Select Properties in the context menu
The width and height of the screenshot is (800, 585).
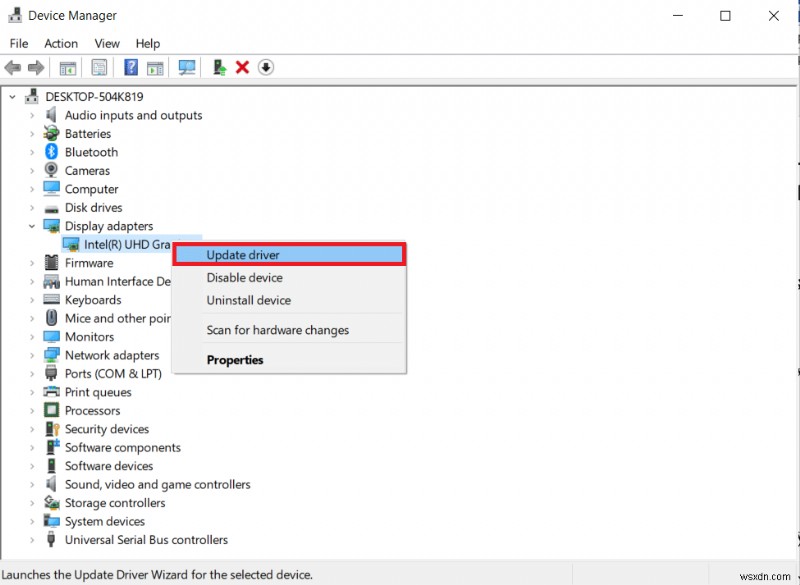[234, 360]
